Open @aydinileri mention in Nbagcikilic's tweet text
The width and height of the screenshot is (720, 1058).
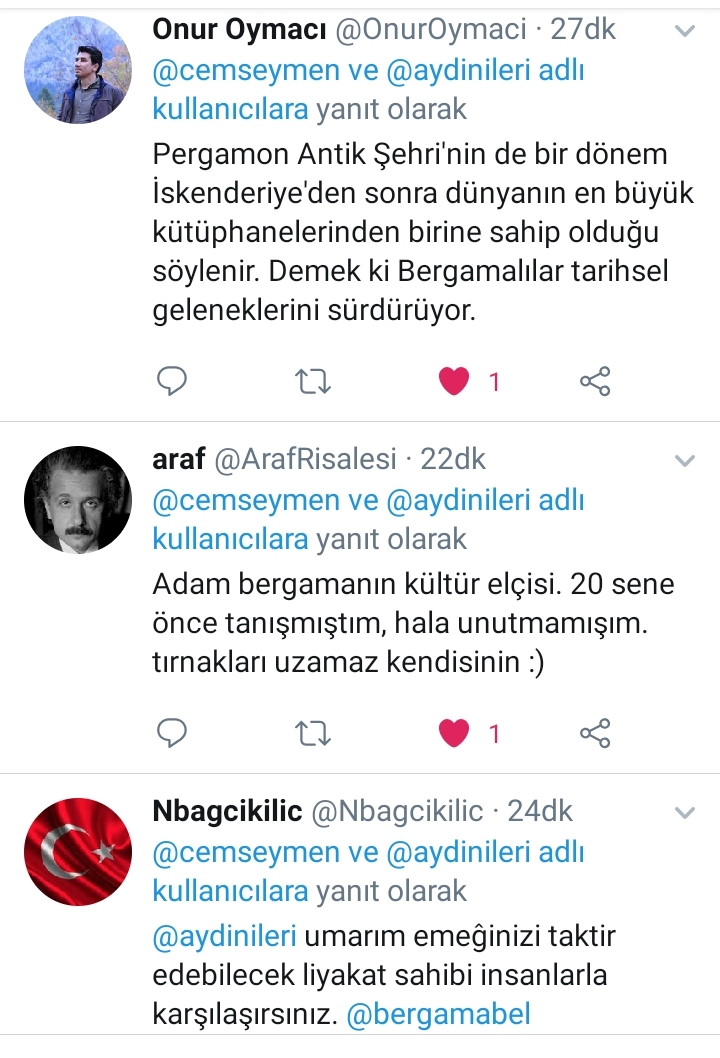[x=225, y=936]
